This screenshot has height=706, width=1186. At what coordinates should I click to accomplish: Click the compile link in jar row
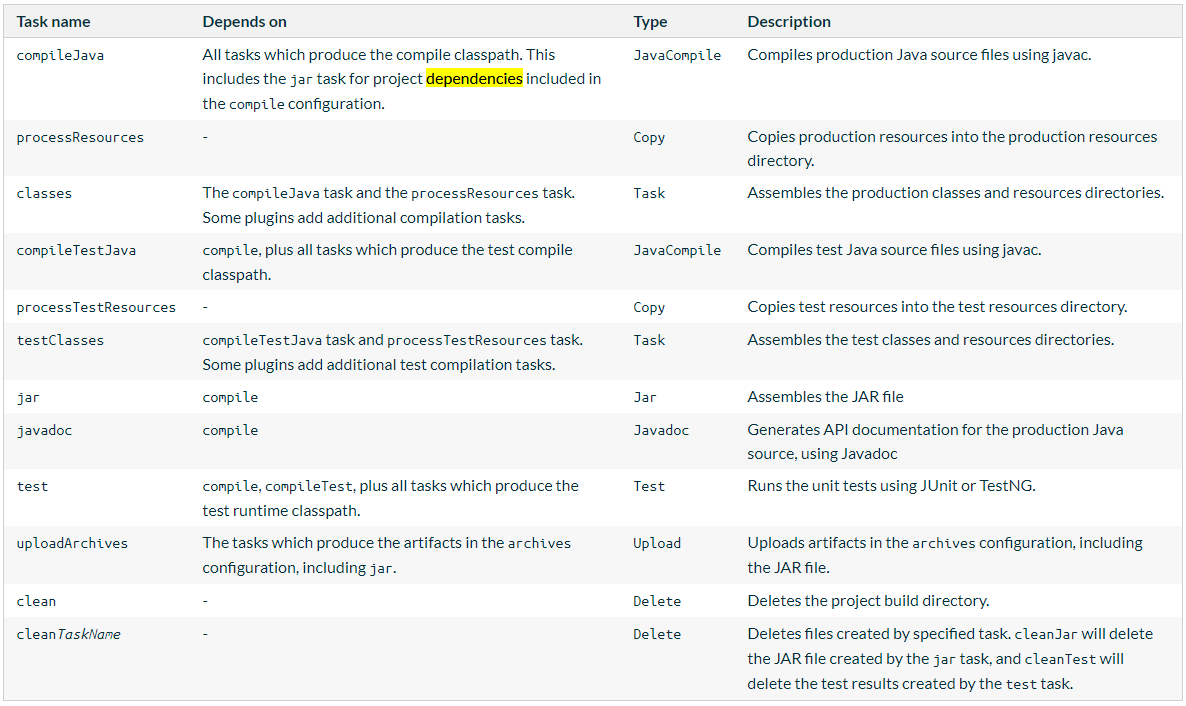point(230,397)
